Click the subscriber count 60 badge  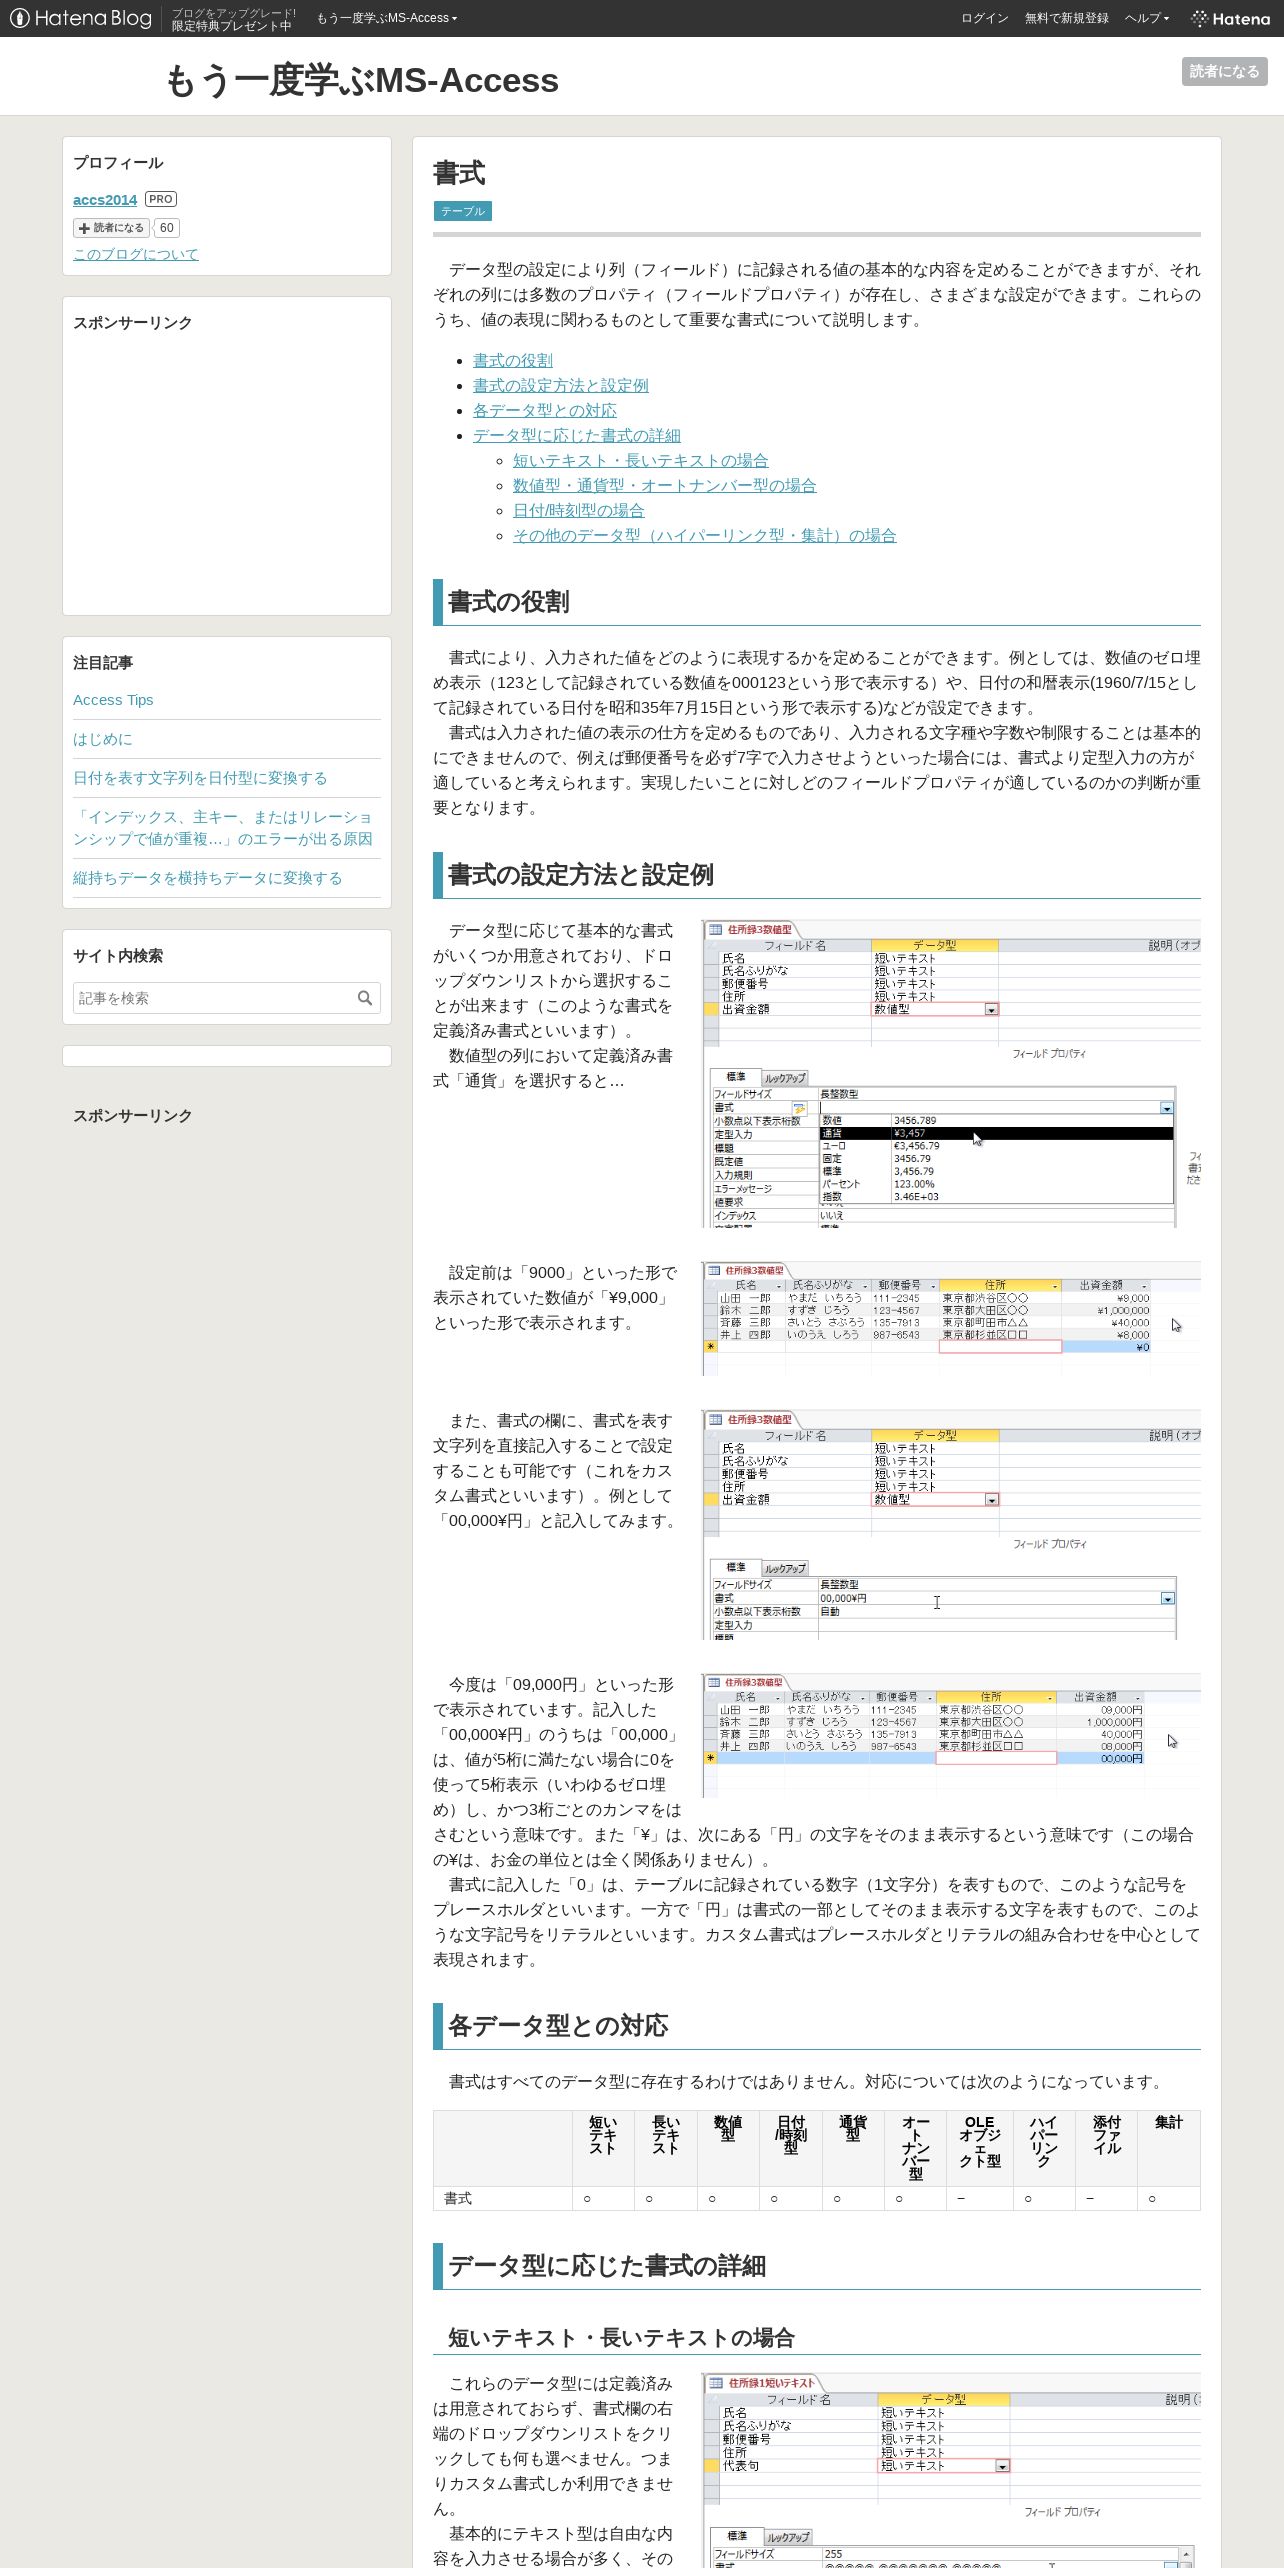pos(167,228)
